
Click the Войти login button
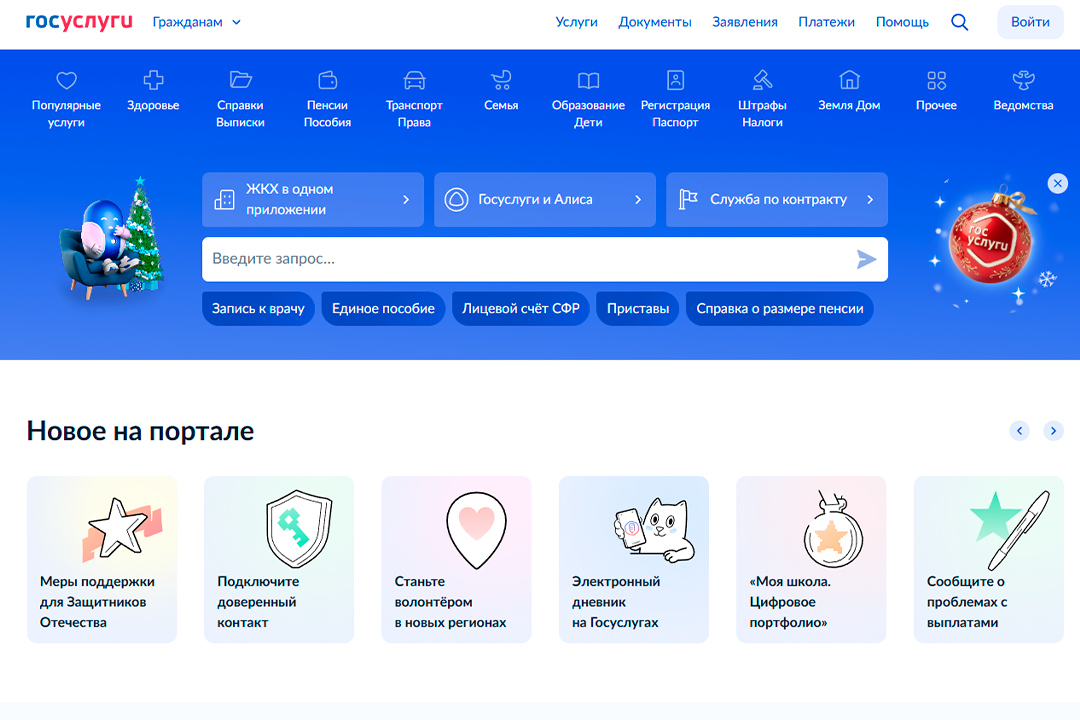pos(1030,22)
